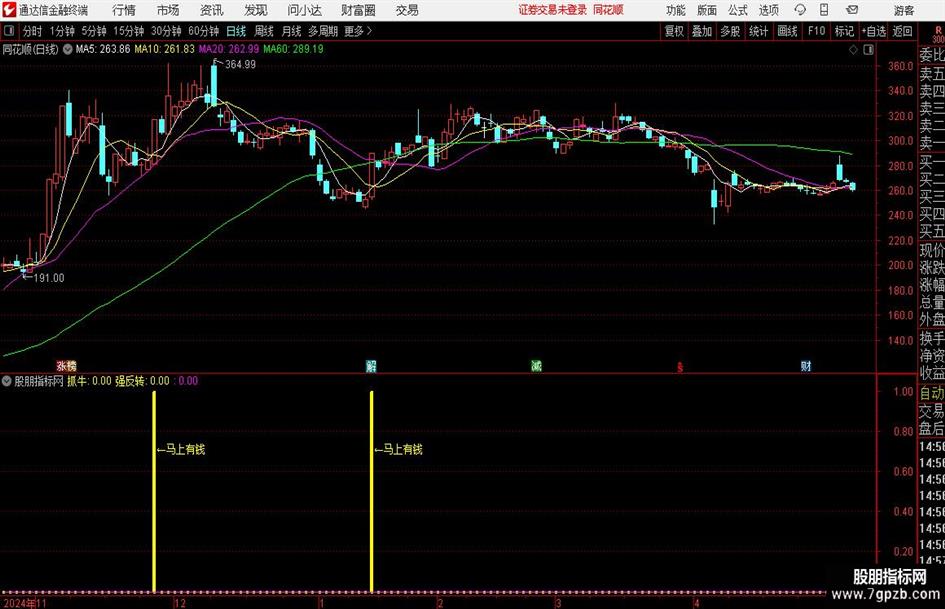The image size is (945, 609).
Task: Switch to 30分钟 period
Action: pos(166,31)
